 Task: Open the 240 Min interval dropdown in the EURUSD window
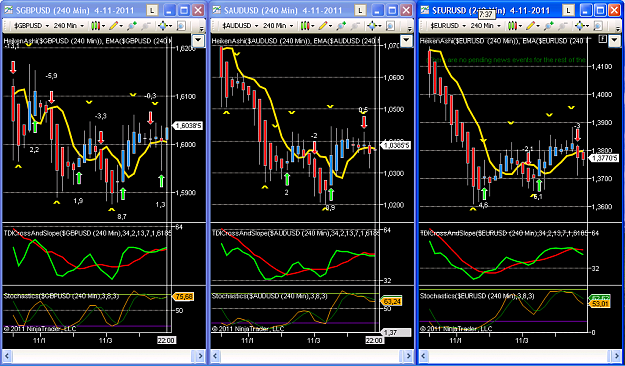tap(486, 26)
